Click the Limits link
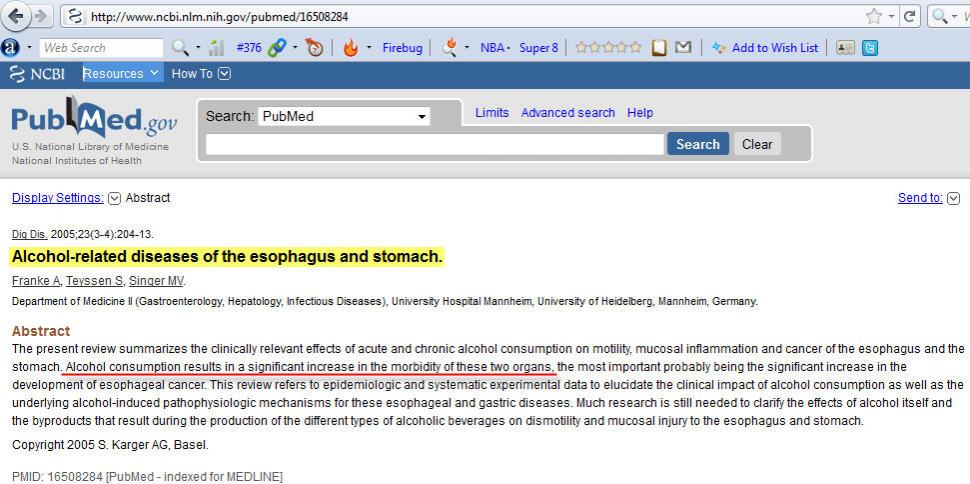This screenshot has width=970, height=484. coord(491,113)
